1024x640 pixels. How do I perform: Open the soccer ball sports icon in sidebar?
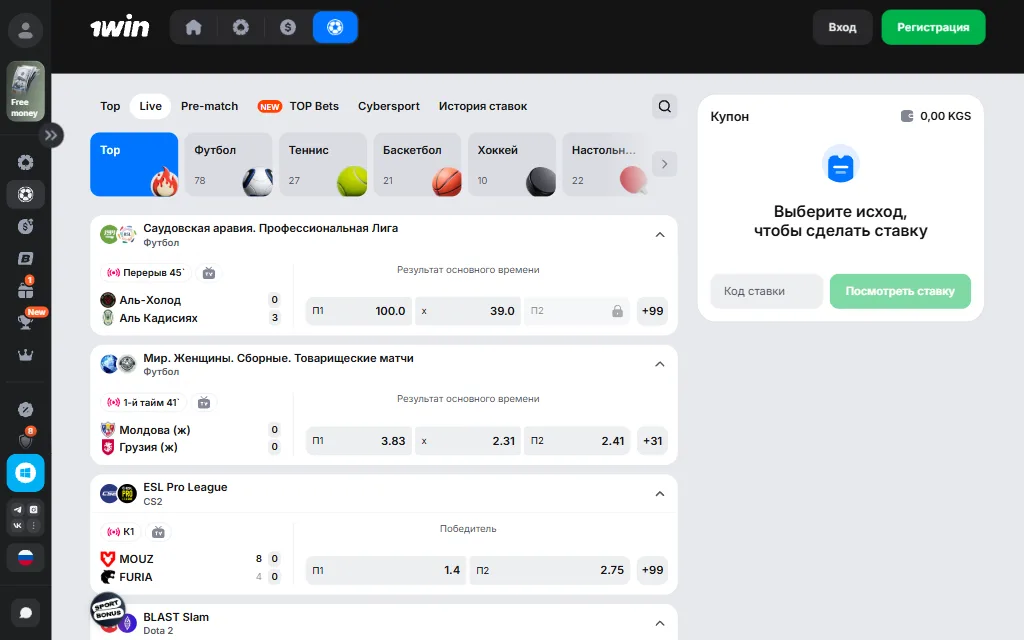pos(25,195)
